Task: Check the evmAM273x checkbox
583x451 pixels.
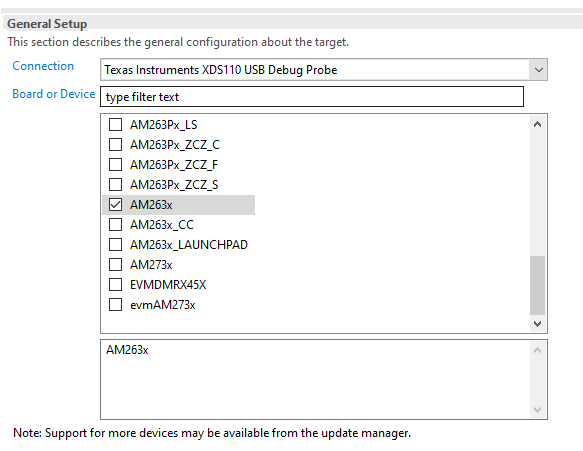Action: point(115,305)
